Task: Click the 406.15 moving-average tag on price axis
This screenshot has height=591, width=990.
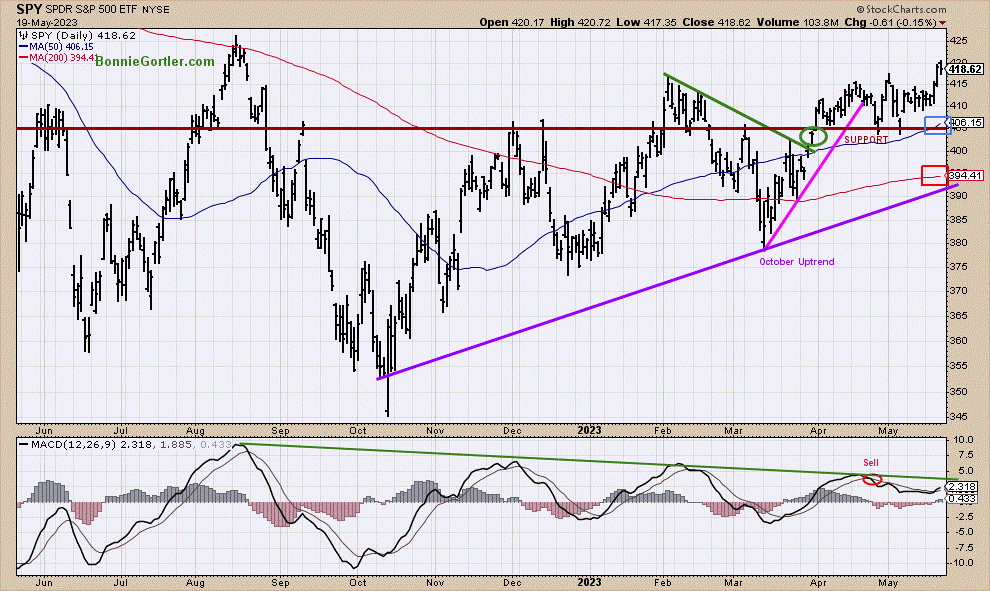Action: point(965,123)
